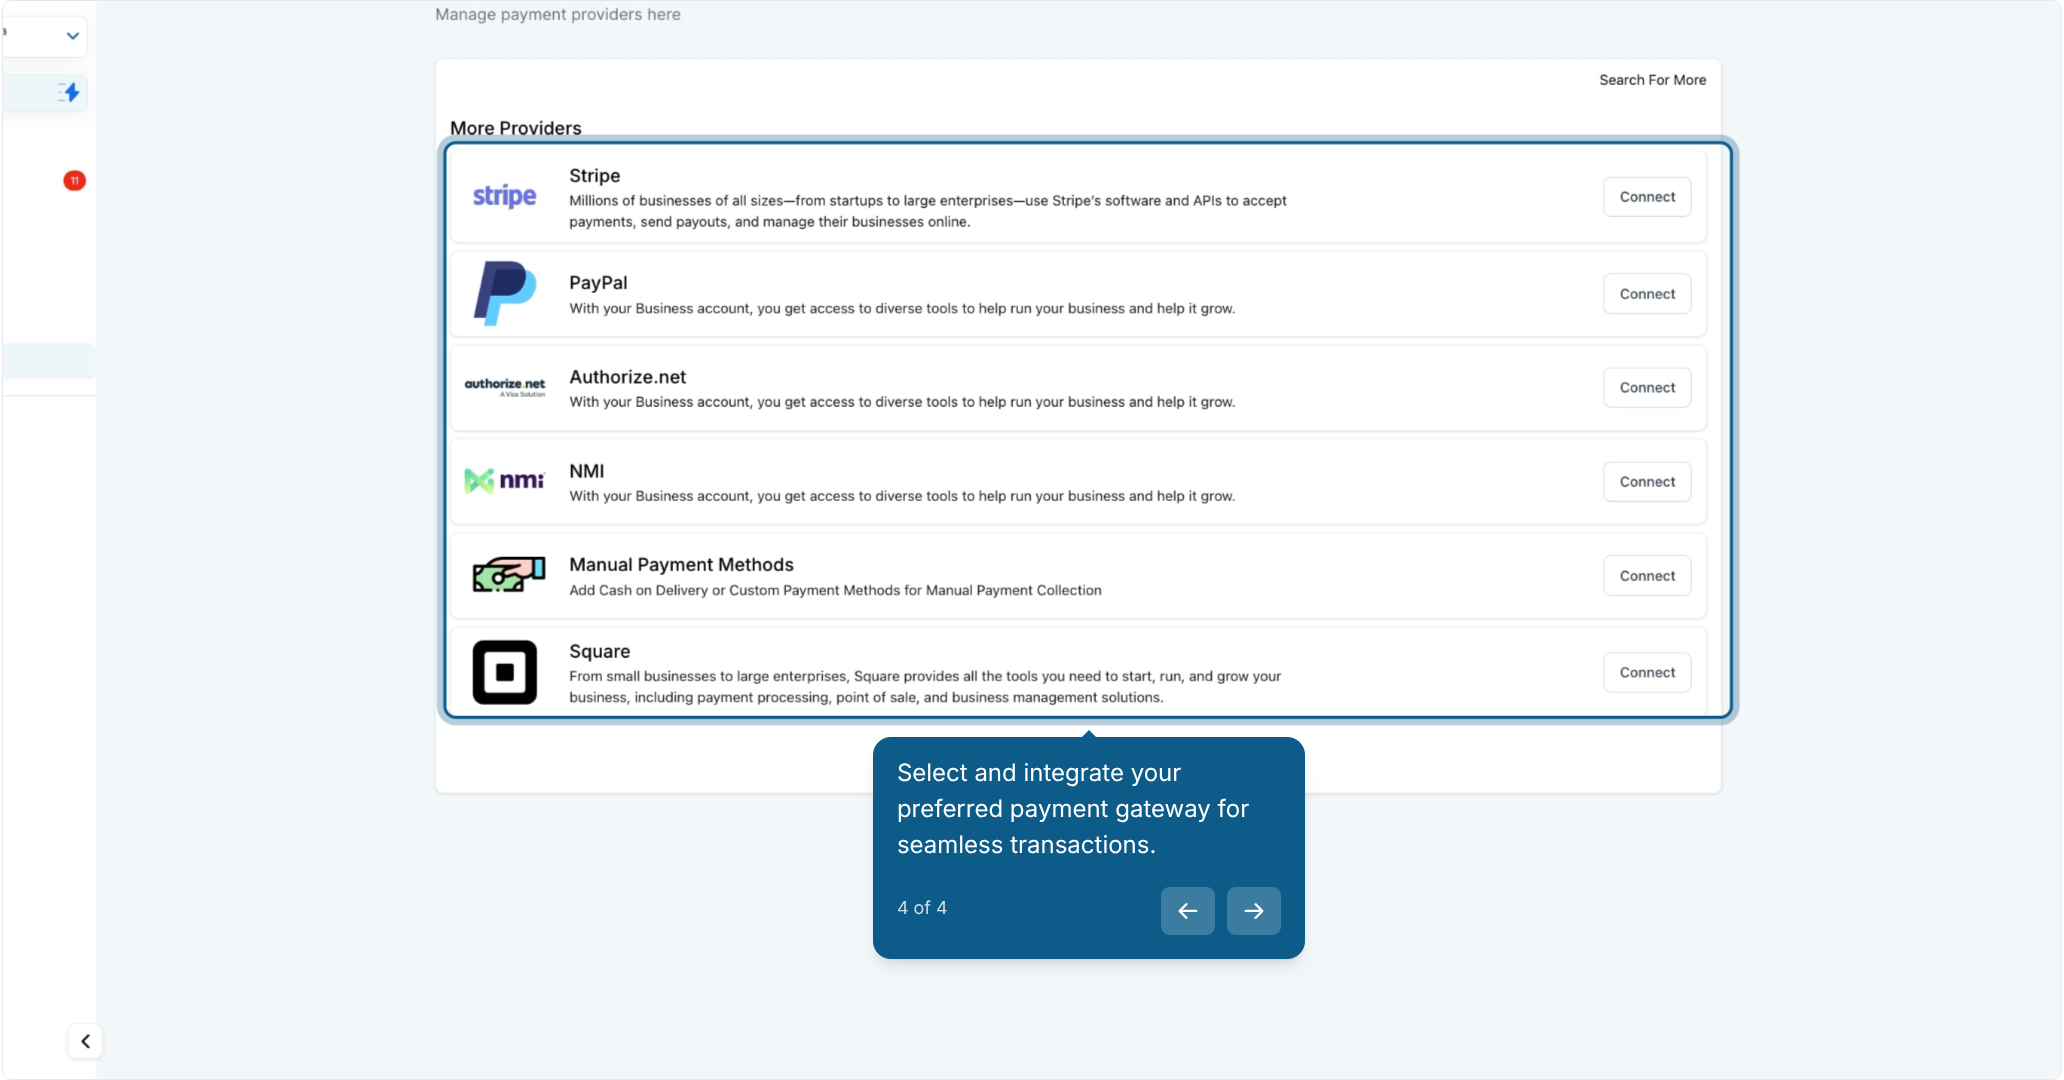This screenshot has height=1080, width=2064.
Task: Click the More Providers heading
Action: coord(515,128)
